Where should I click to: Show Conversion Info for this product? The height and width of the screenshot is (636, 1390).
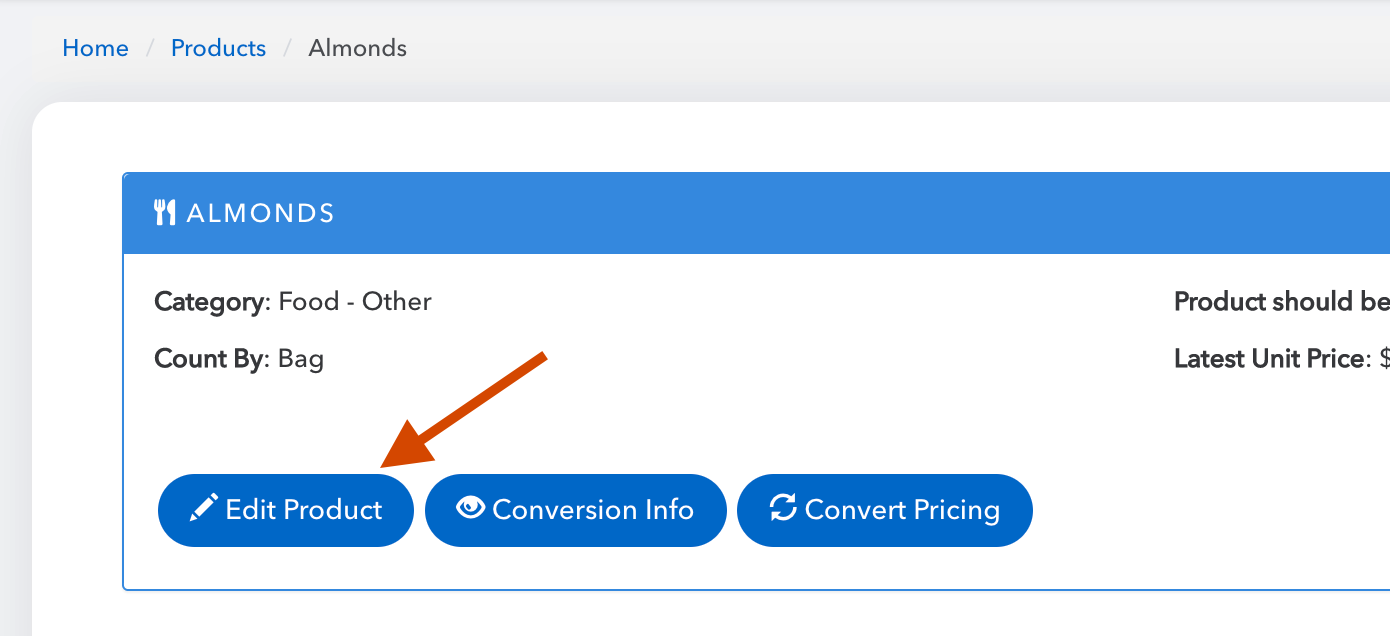[x=575, y=510]
